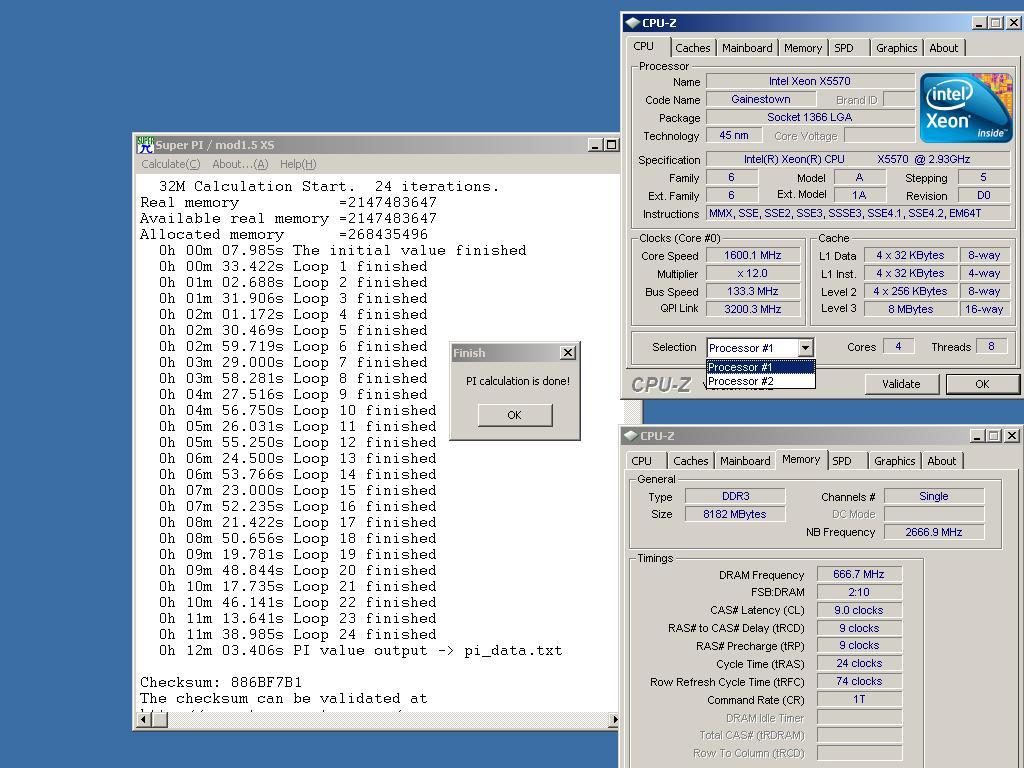Click the 8182 MBytes memory size value
This screenshot has height=768, width=1024.
pos(735,514)
